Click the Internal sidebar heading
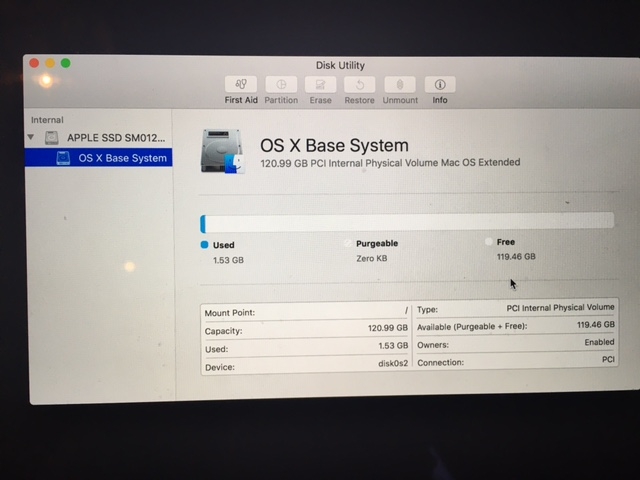 47,120
